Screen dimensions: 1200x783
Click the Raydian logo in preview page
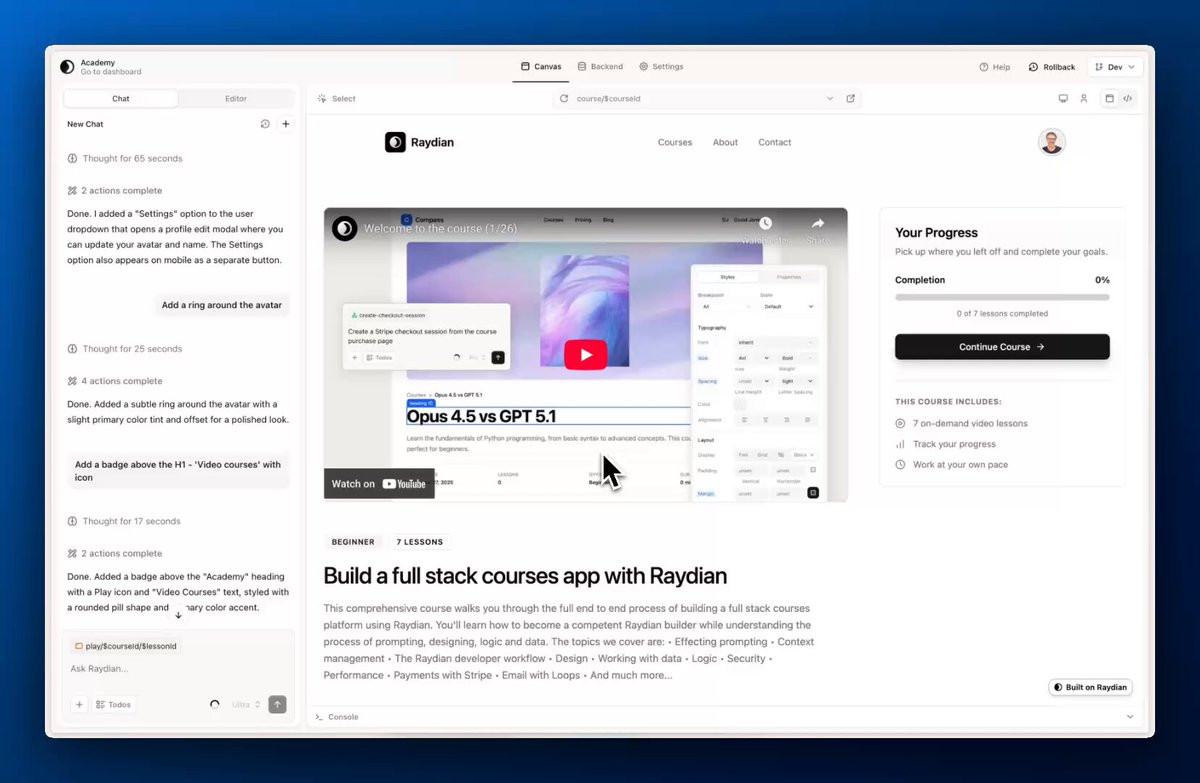(419, 142)
